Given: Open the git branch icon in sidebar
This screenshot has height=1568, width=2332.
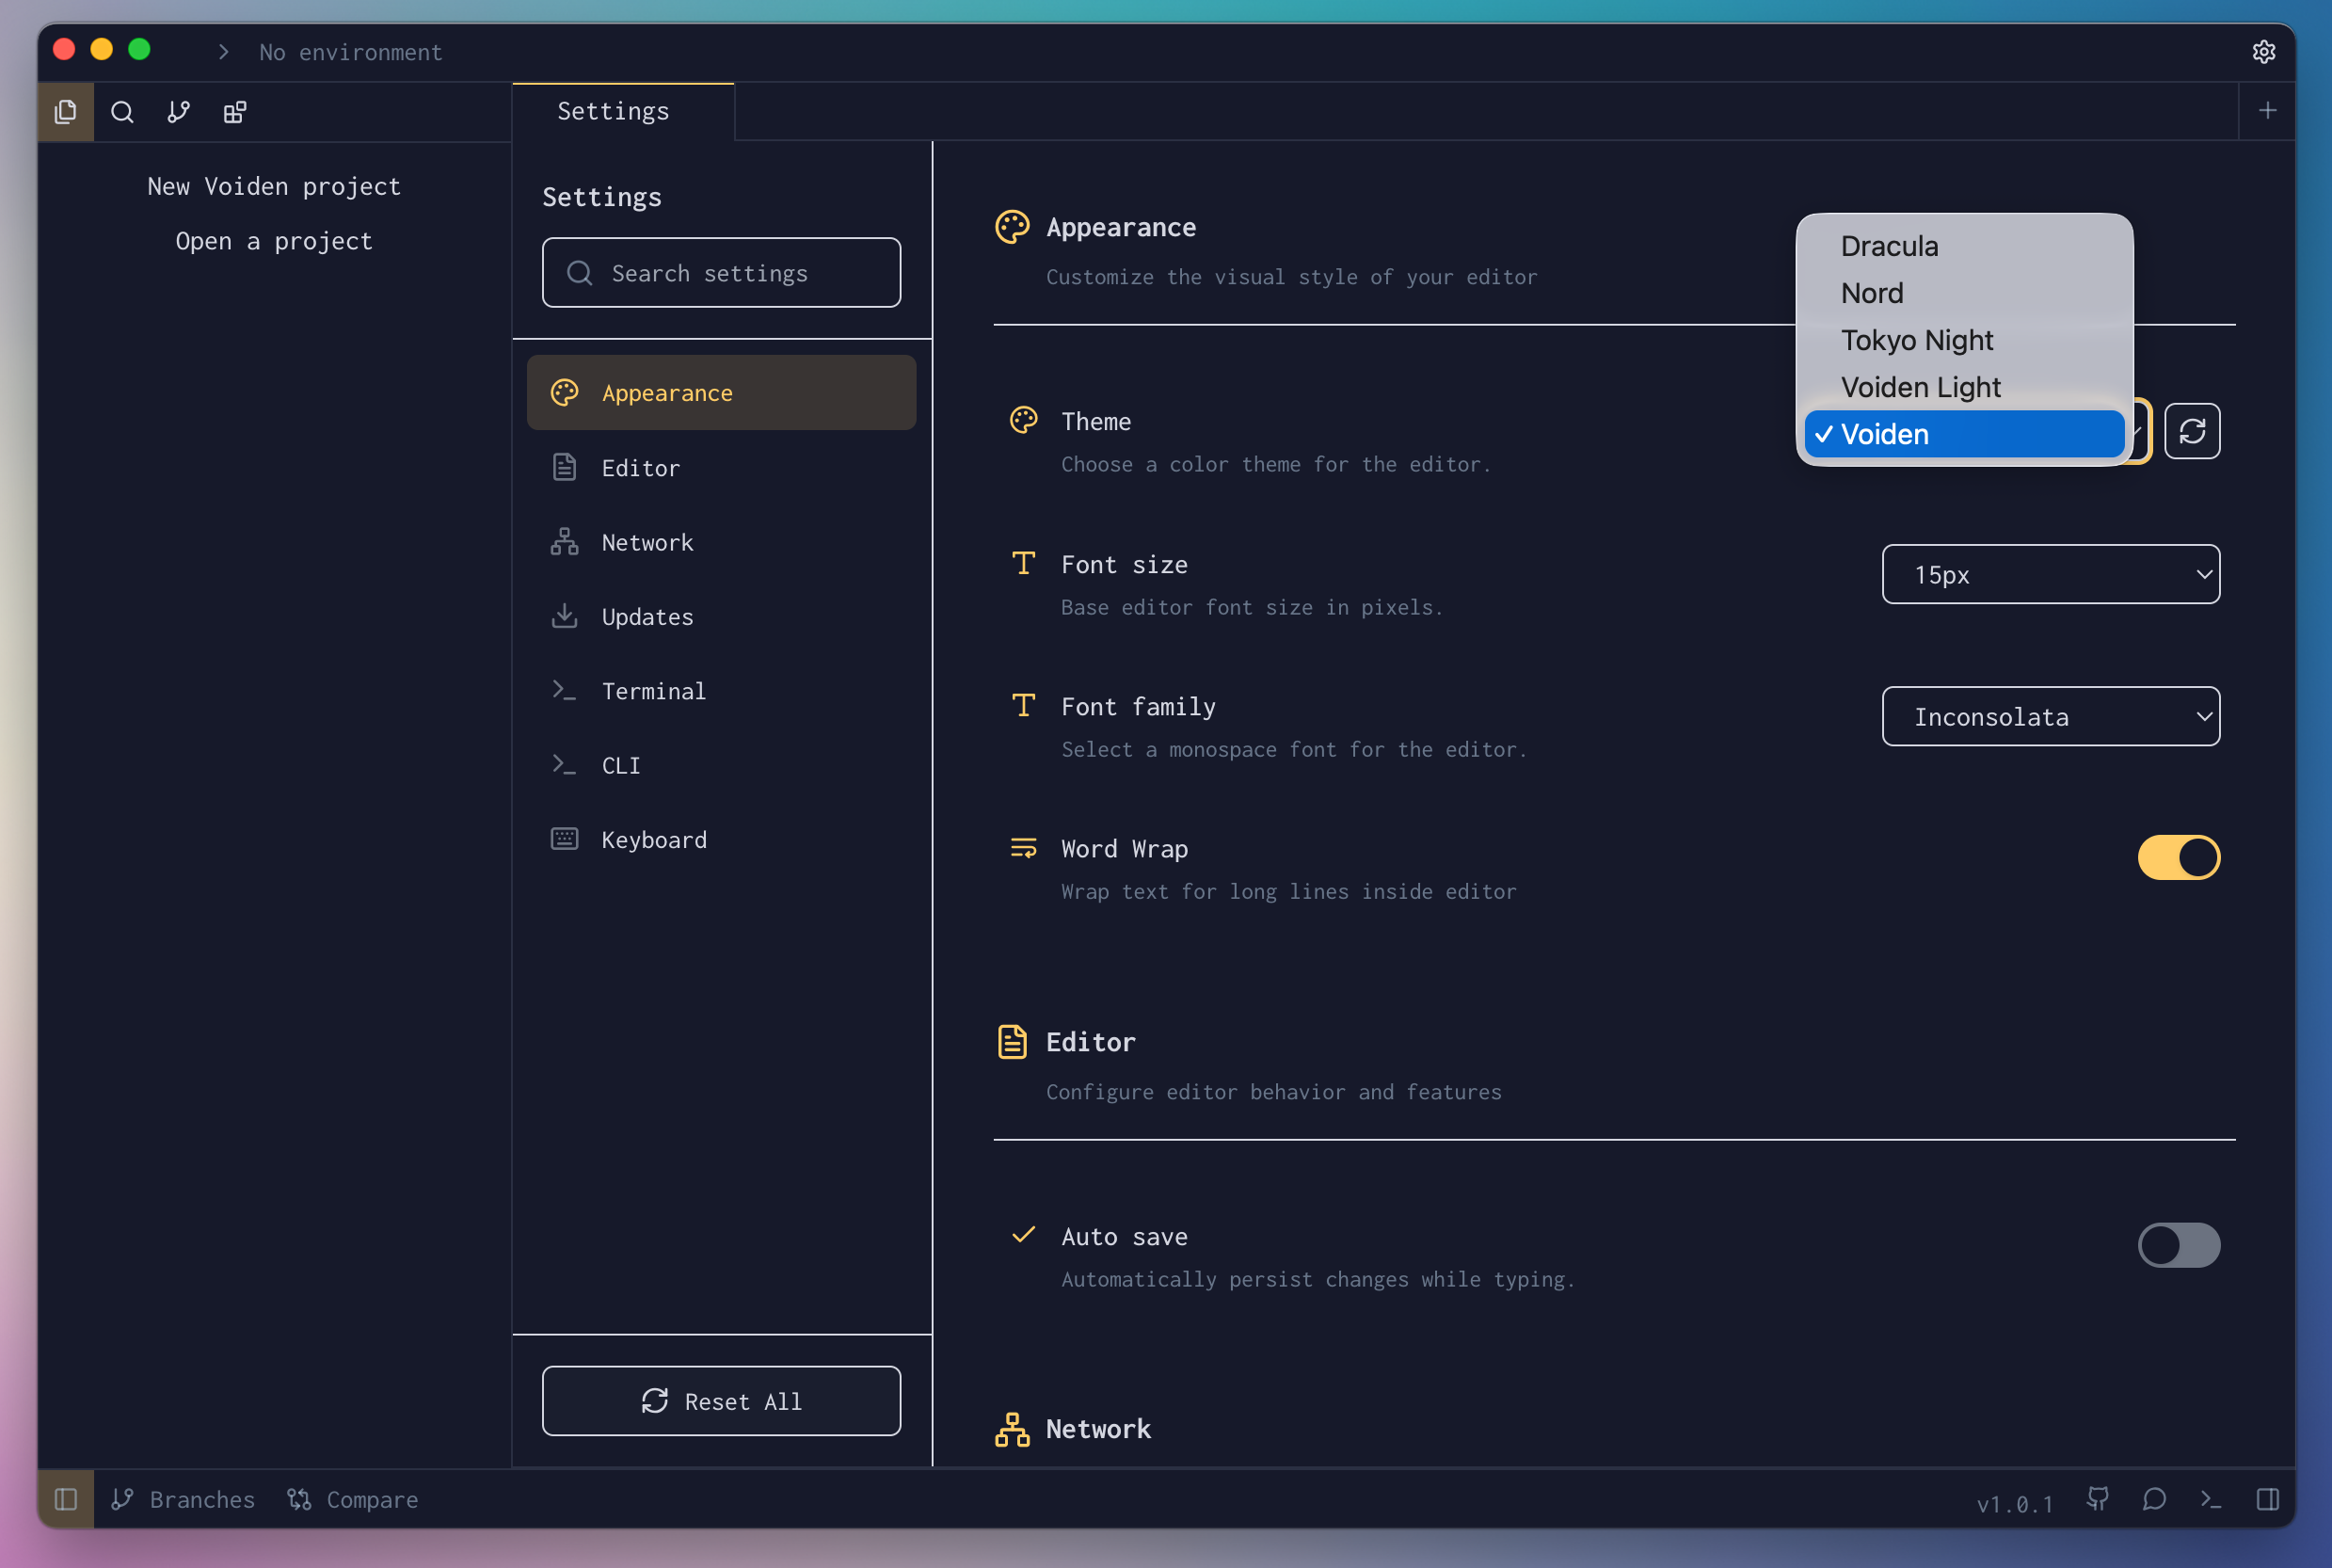Looking at the screenshot, I should (x=178, y=112).
